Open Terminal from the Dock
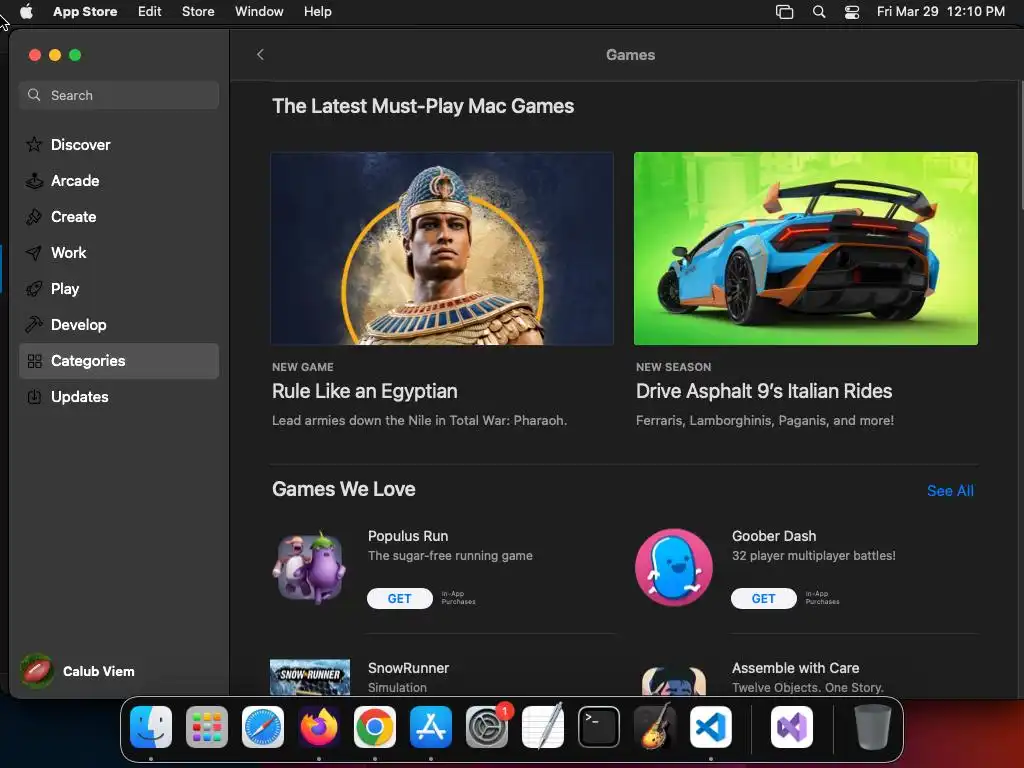This screenshot has height=768, width=1024. pyautogui.click(x=599, y=727)
